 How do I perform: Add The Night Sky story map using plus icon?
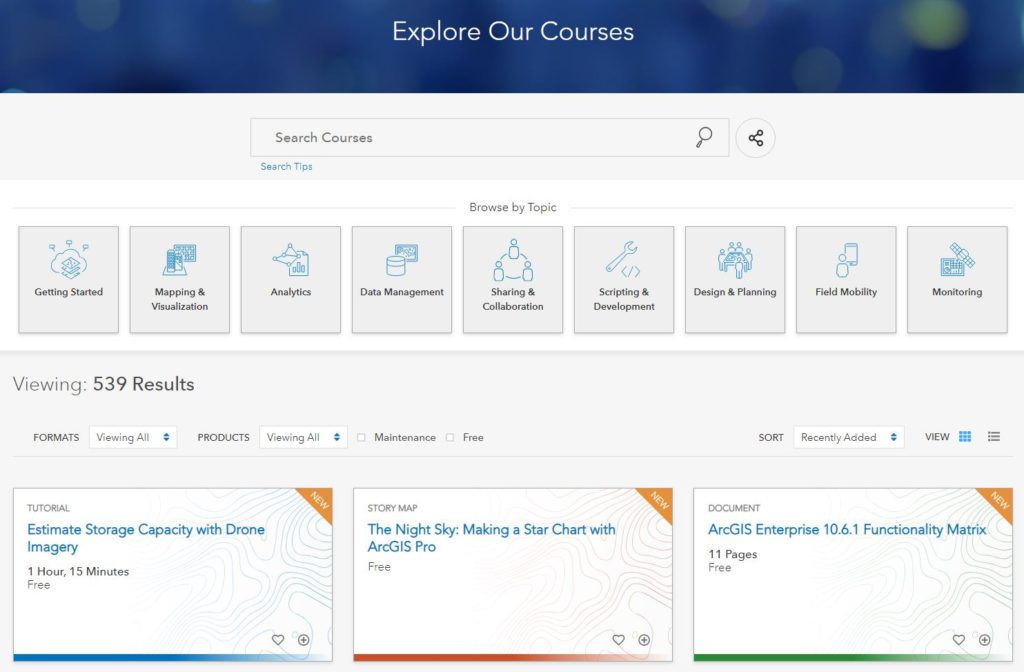click(x=644, y=640)
